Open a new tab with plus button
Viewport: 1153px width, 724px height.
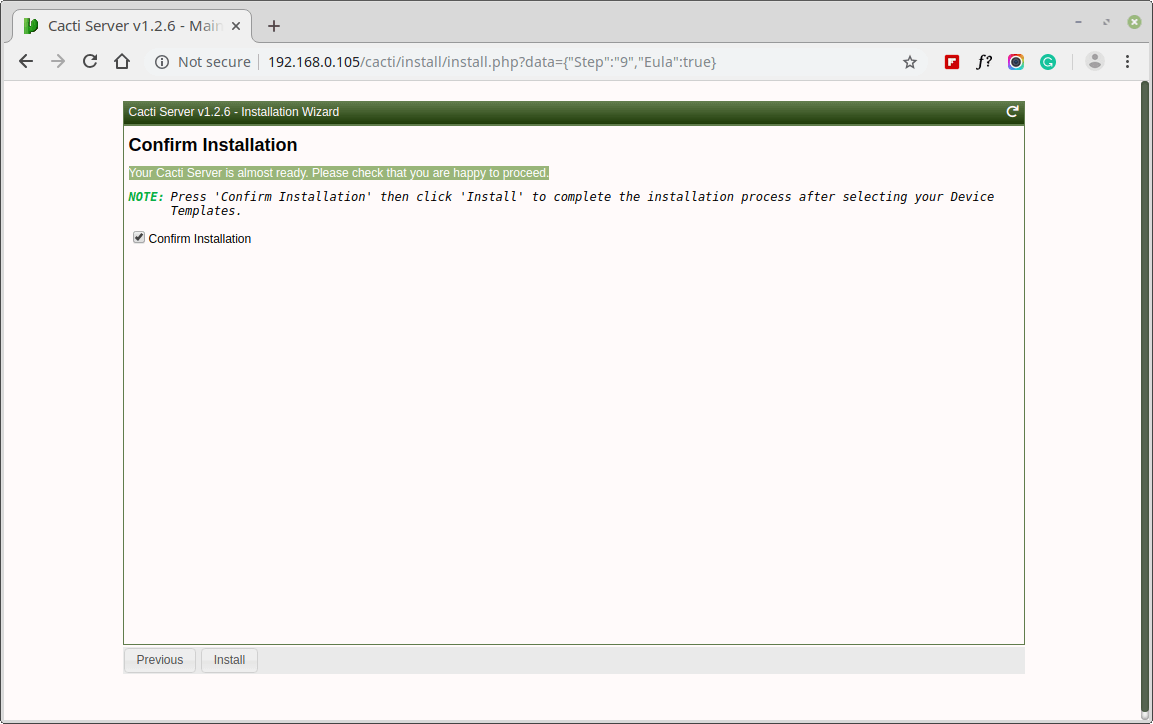pyautogui.click(x=274, y=26)
